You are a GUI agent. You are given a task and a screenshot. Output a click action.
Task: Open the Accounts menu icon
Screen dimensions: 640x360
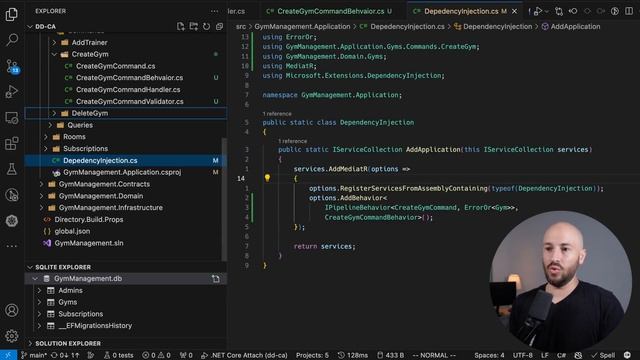pyautogui.click(x=11, y=311)
